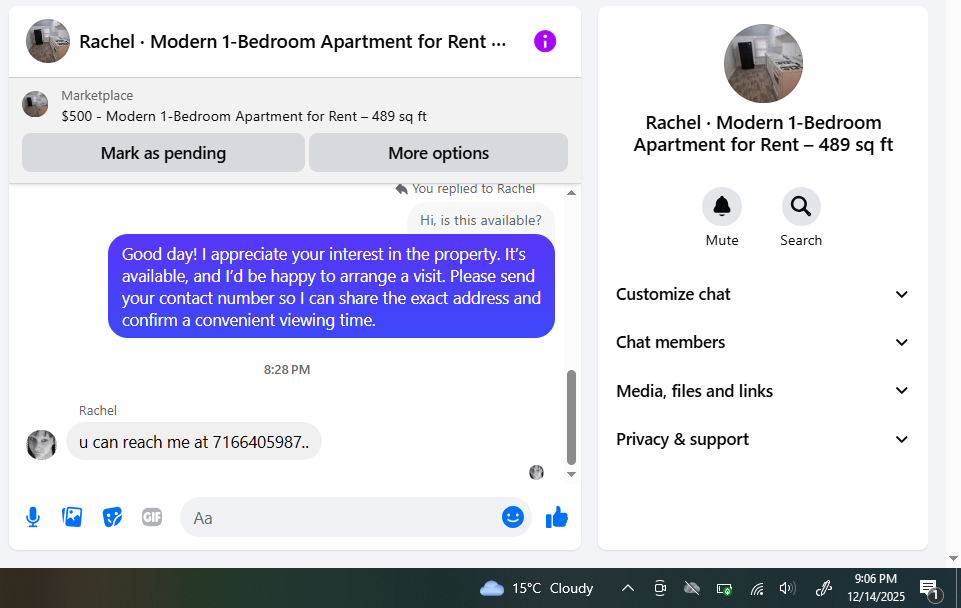Open the GIF picker icon
The height and width of the screenshot is (608, 961).
click(x=152, y=517)
